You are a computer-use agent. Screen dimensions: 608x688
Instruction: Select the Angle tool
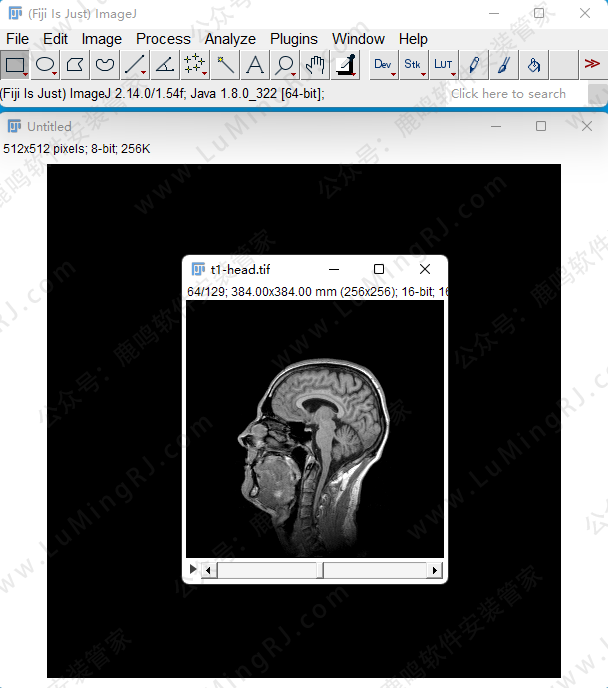coord(165,65)
